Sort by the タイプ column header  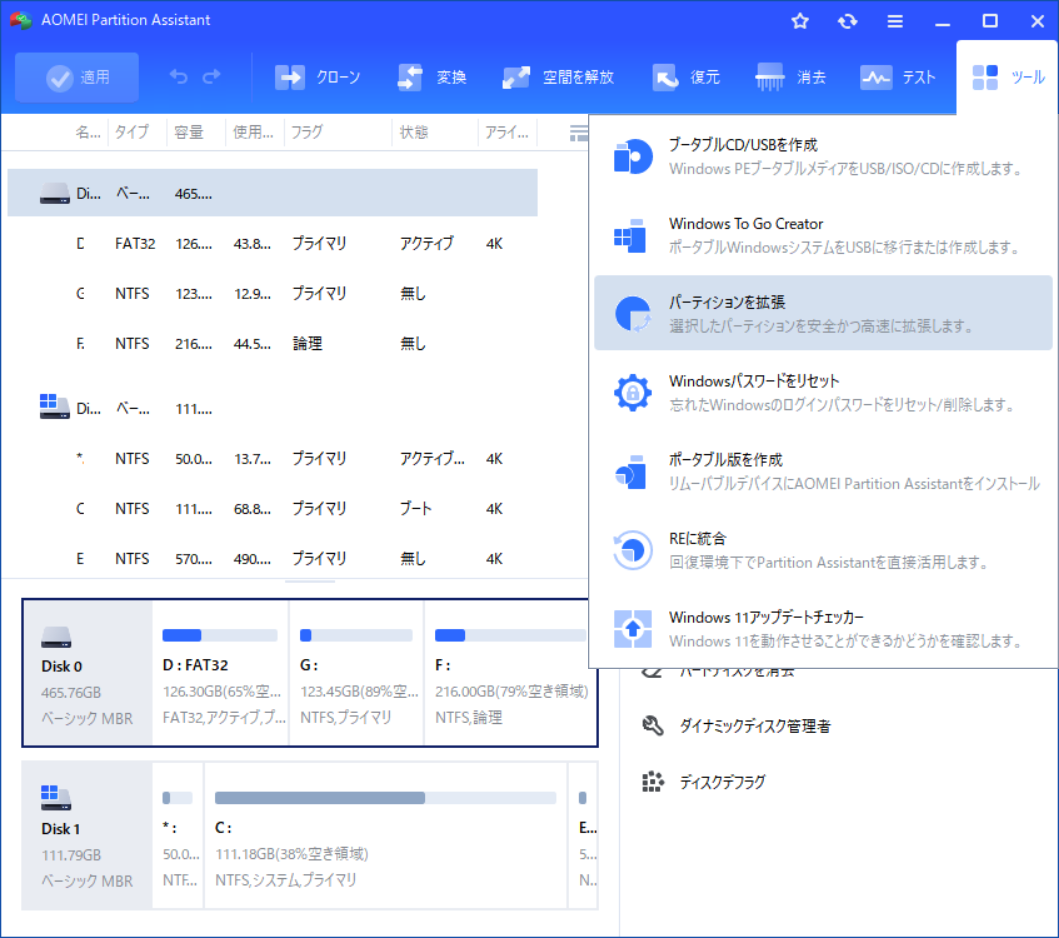point(131,132)
